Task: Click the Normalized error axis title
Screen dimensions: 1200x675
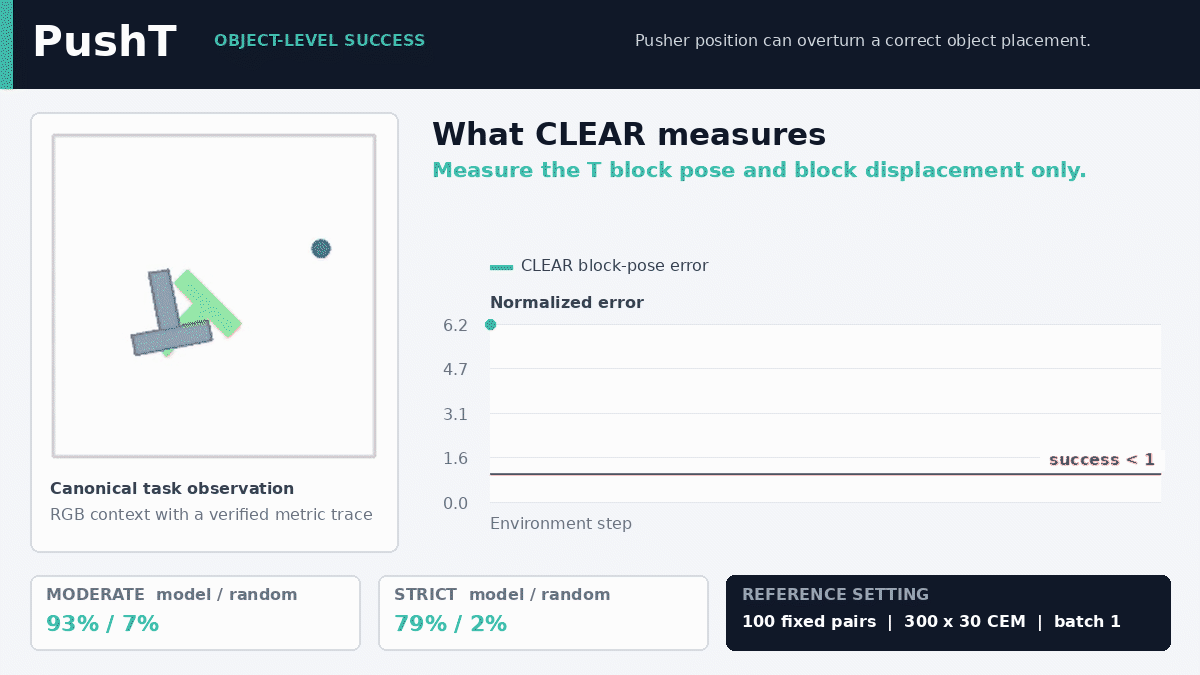Action: 567,302
